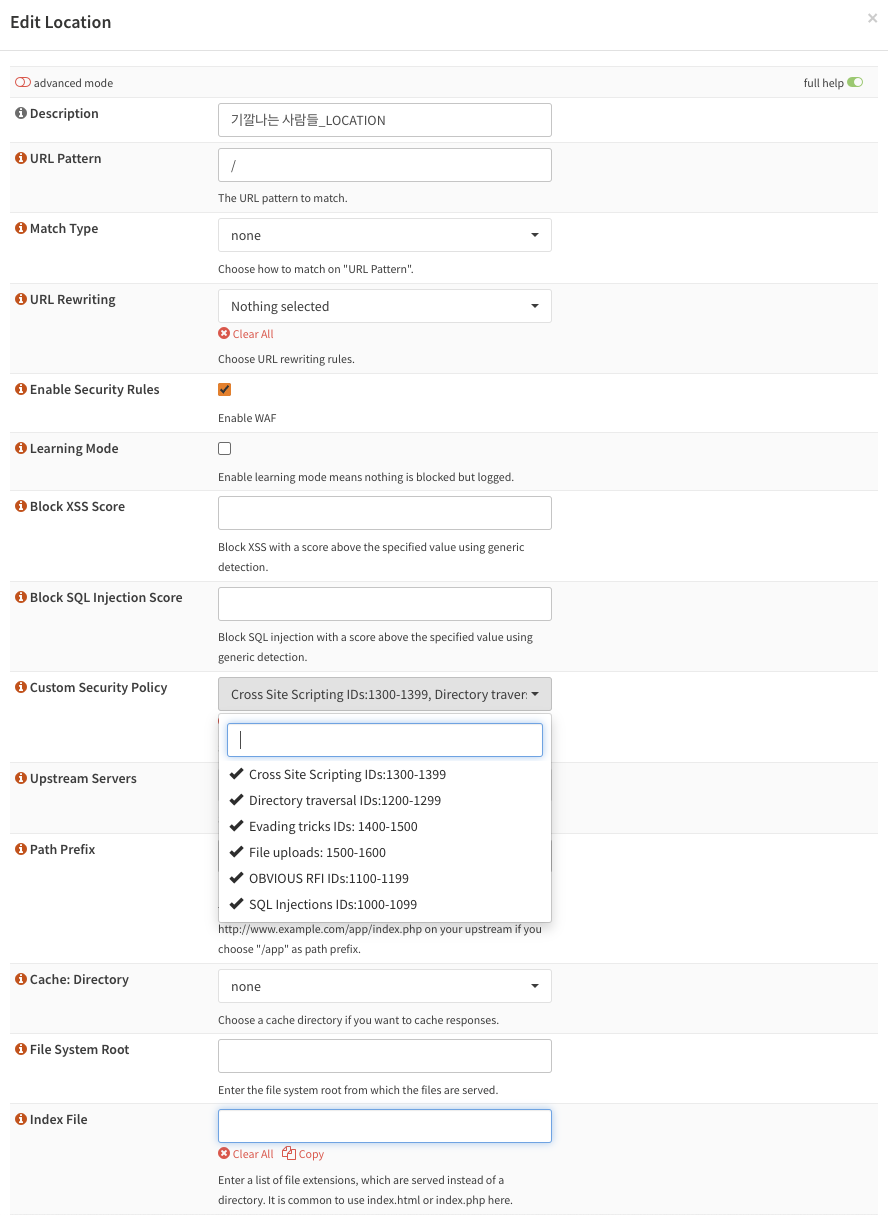Image resolution: width=888 pixels, height=1215 pixels.
Task: Click info icon beside Match Type
Action: point(21,229)
